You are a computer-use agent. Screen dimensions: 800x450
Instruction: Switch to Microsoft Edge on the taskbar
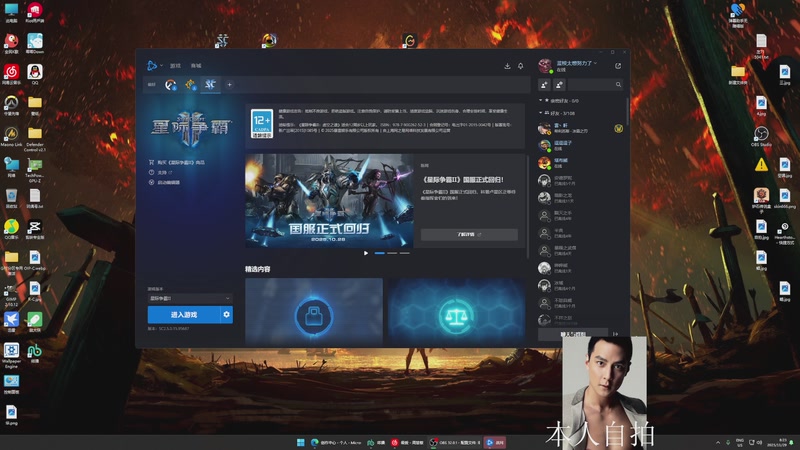point(337,442)
